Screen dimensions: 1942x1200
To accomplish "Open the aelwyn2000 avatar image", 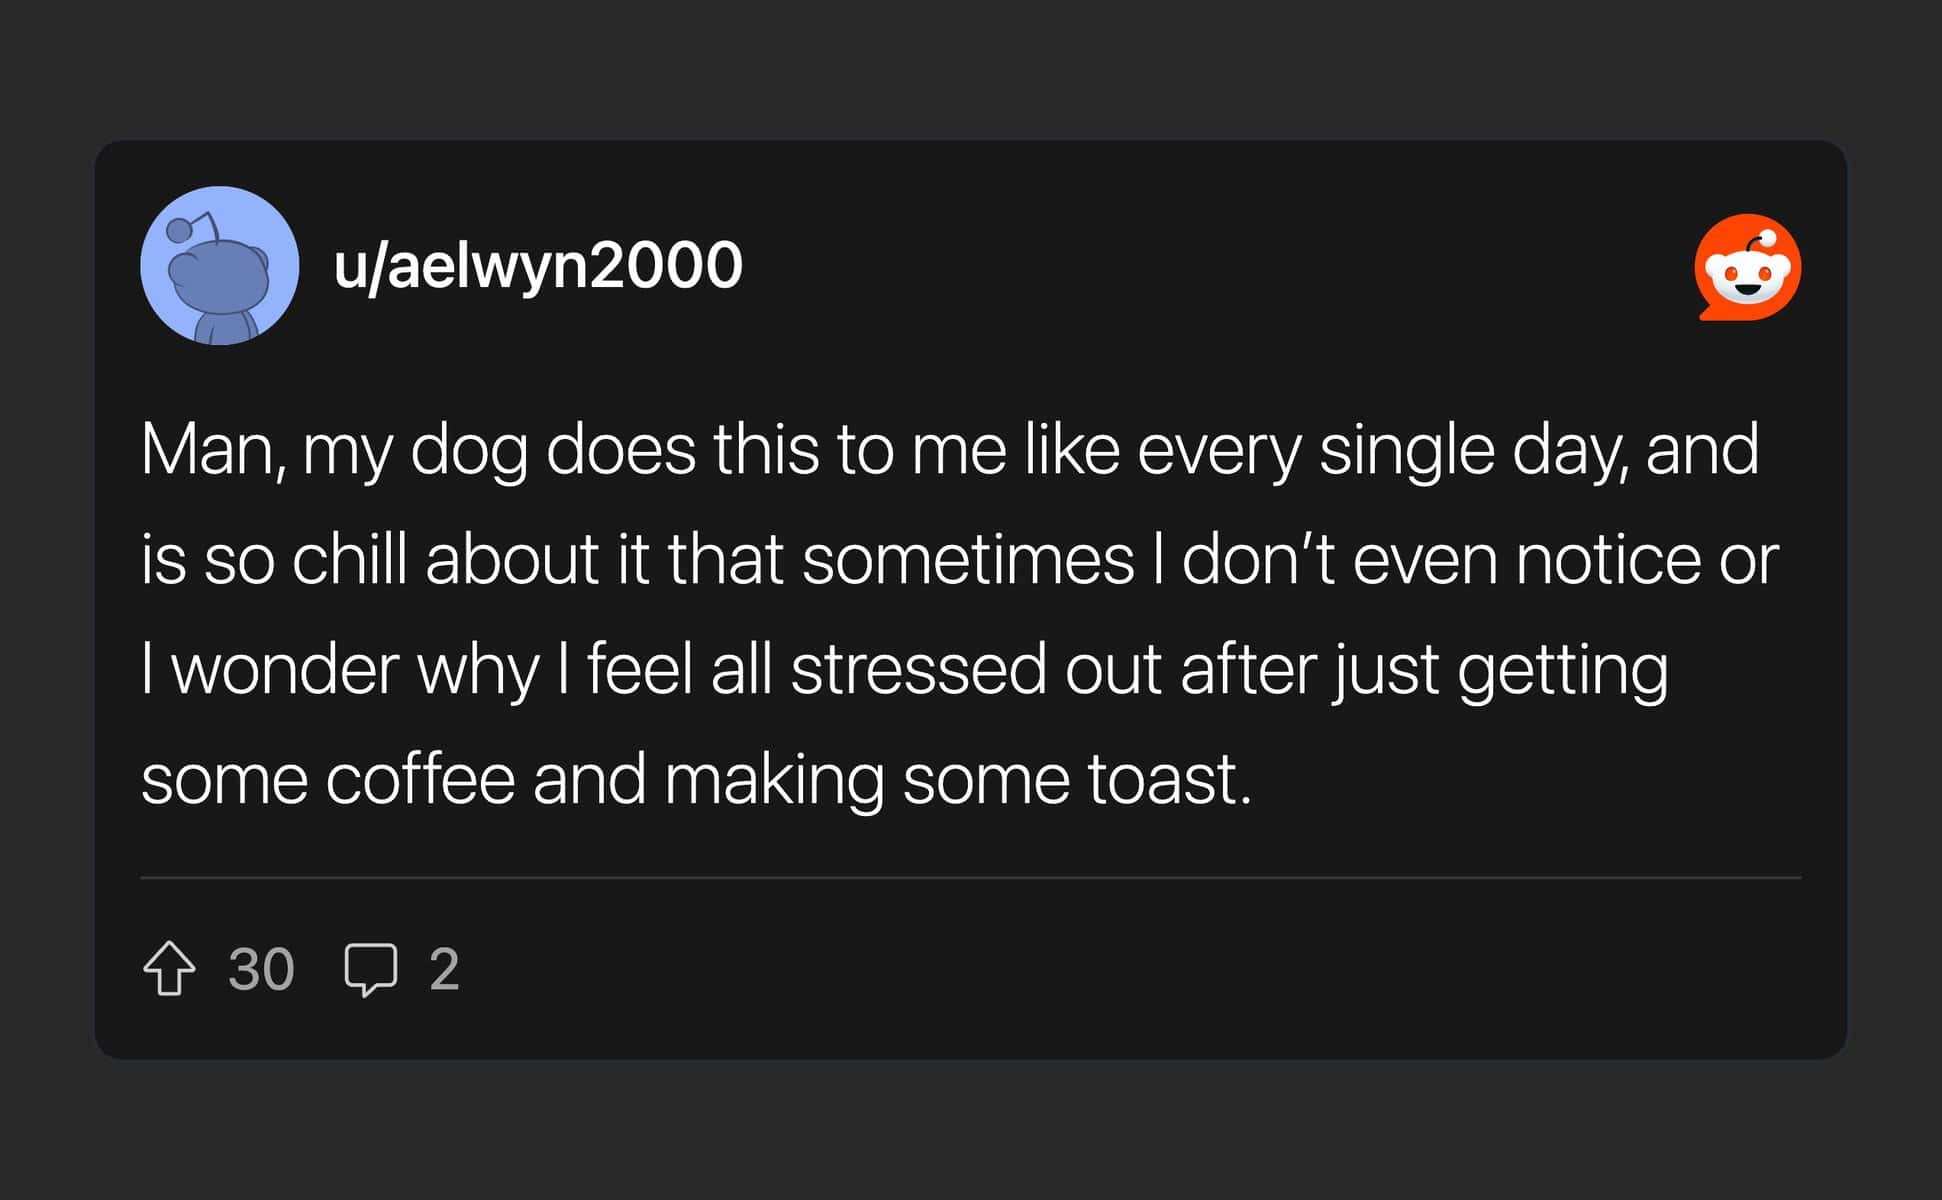I will click(x=220, y=266).
